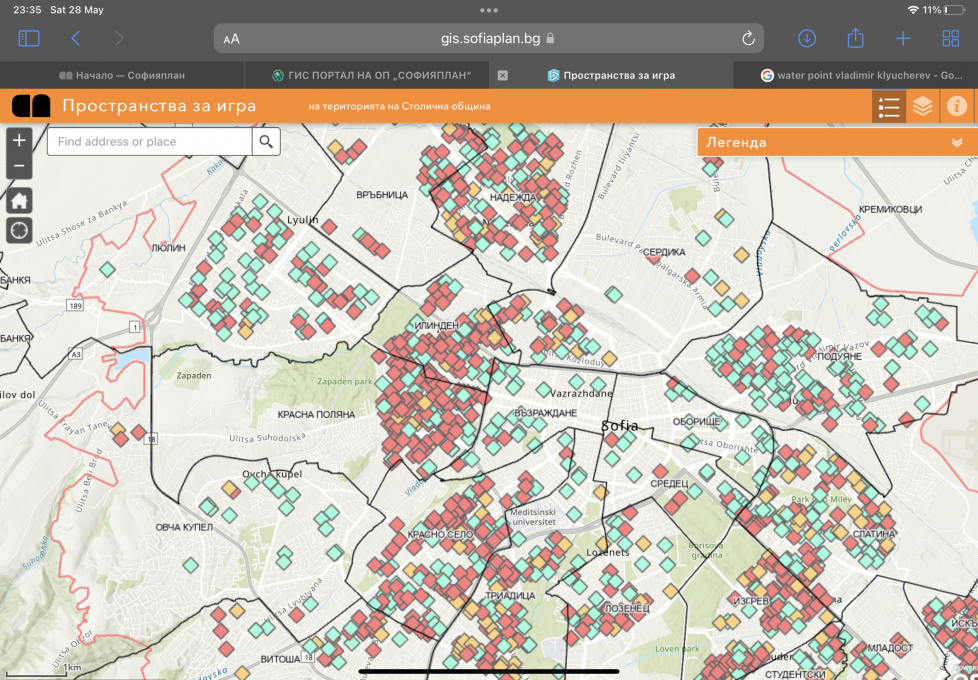
Task: Open the reader view AA menu
Action: click(231, 39)
